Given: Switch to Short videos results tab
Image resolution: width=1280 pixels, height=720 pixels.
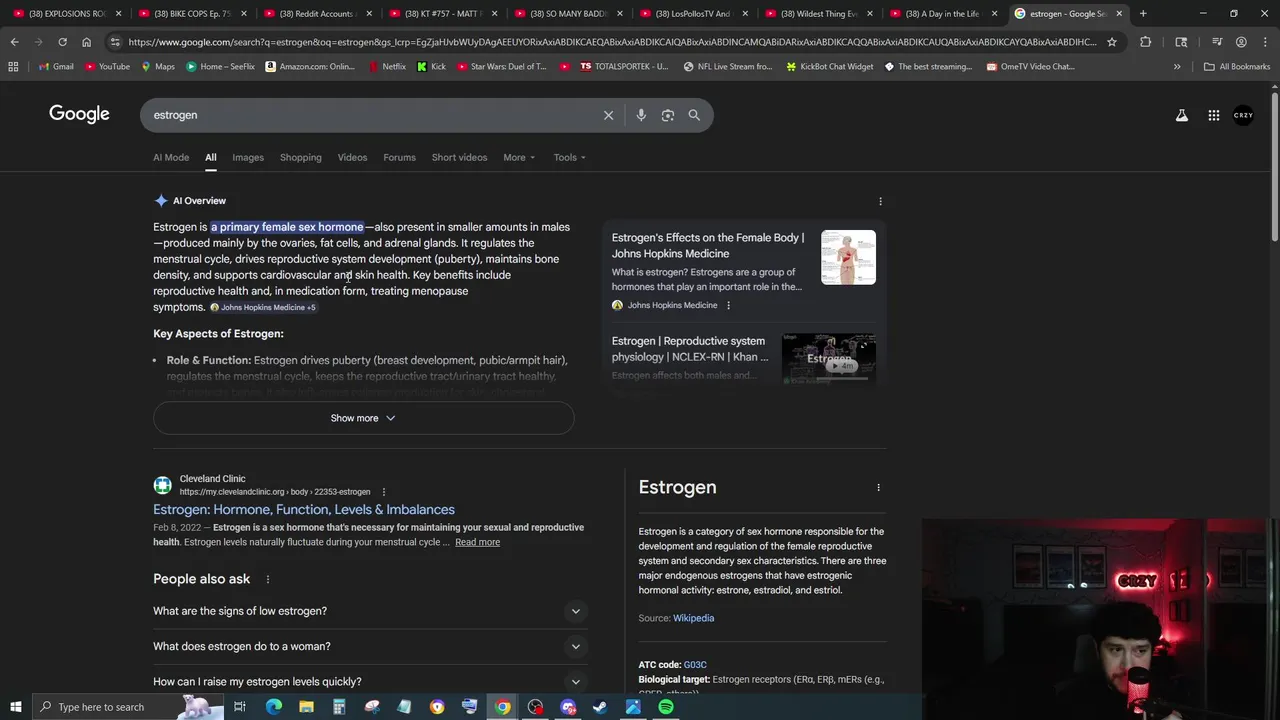Looking at the screenshot, I should click(459, 157).
